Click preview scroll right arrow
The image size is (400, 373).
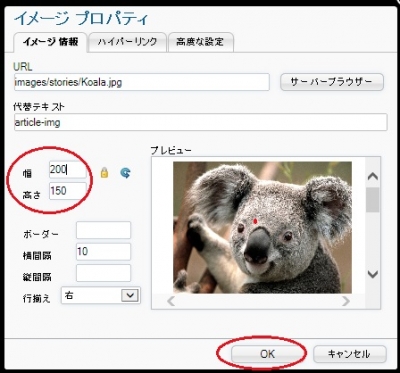pyautogui.click(x=346, y=301)
